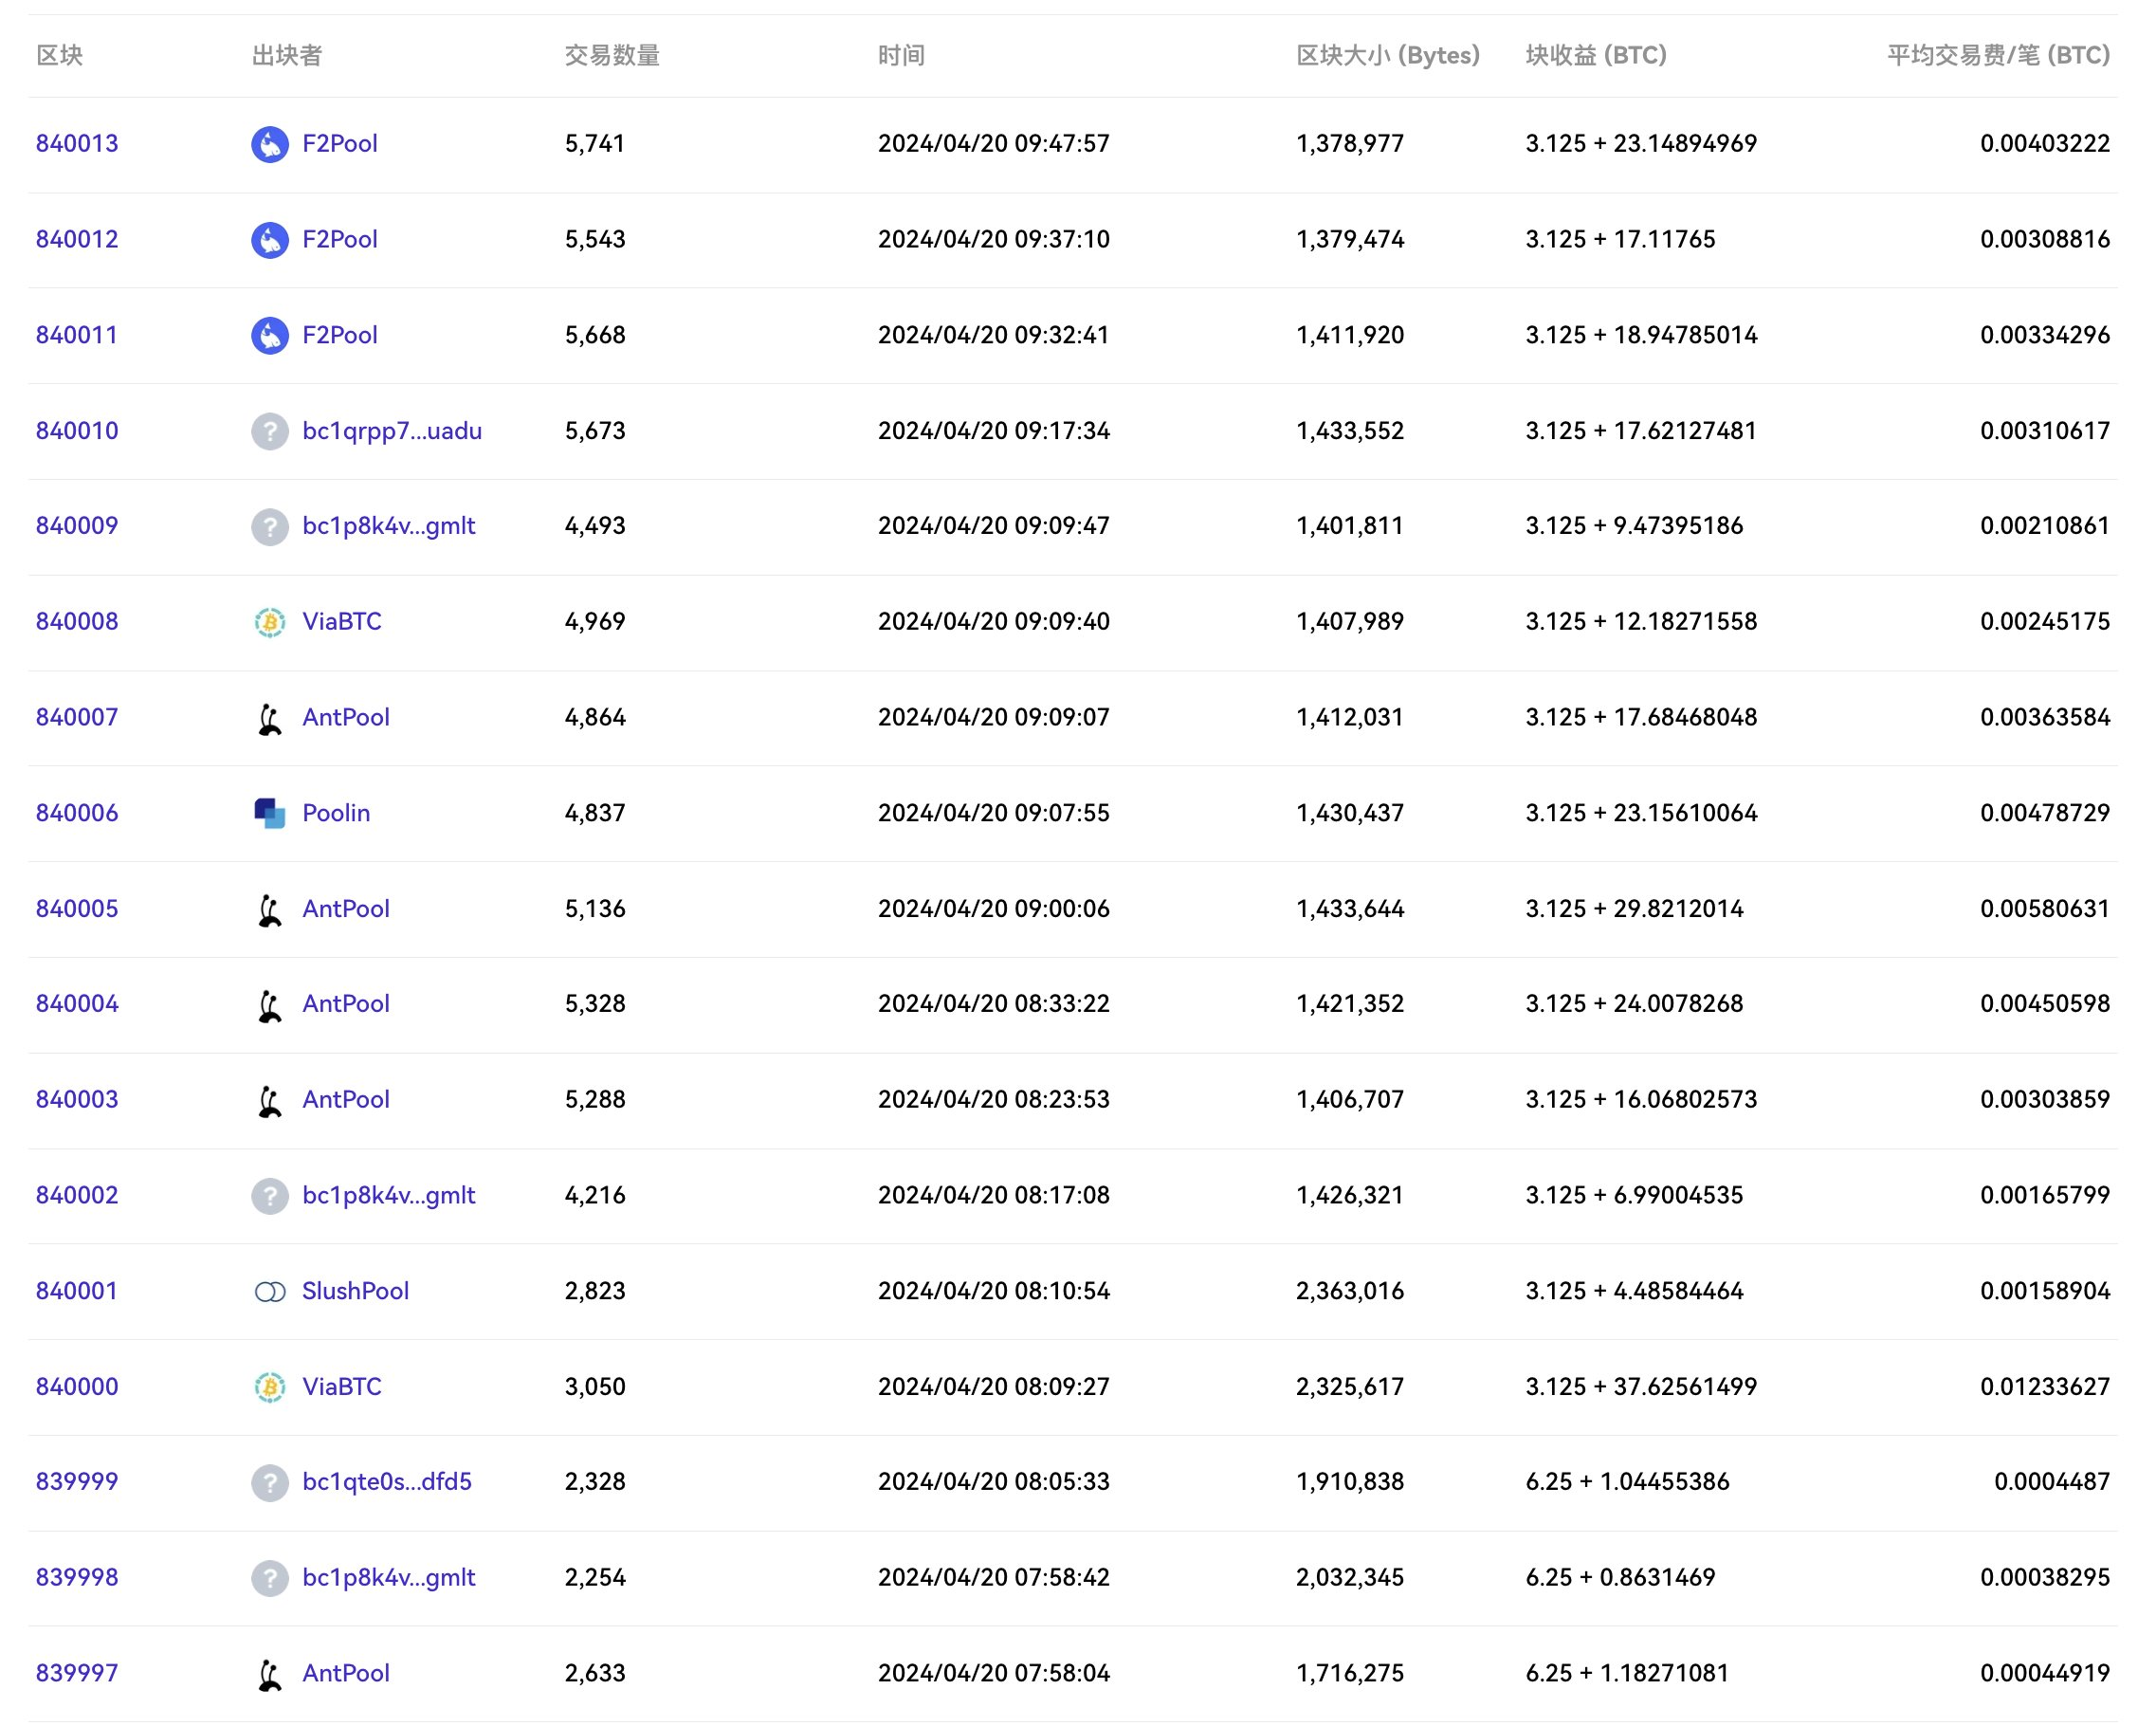
Task: Select the SlushPool icon at block 840001
Action: (x=270, y=1290)
